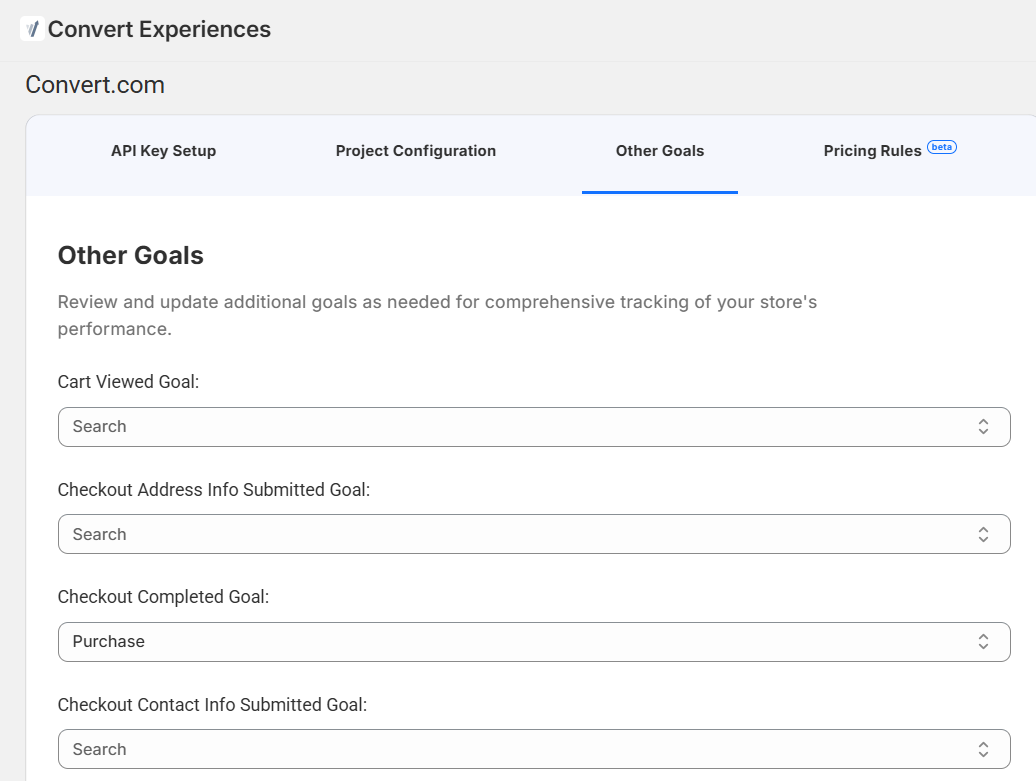Switch to the Project Configuration tab
This screenshot has width=1036, height=781.
pyautogui.click(x=416, y=151)
